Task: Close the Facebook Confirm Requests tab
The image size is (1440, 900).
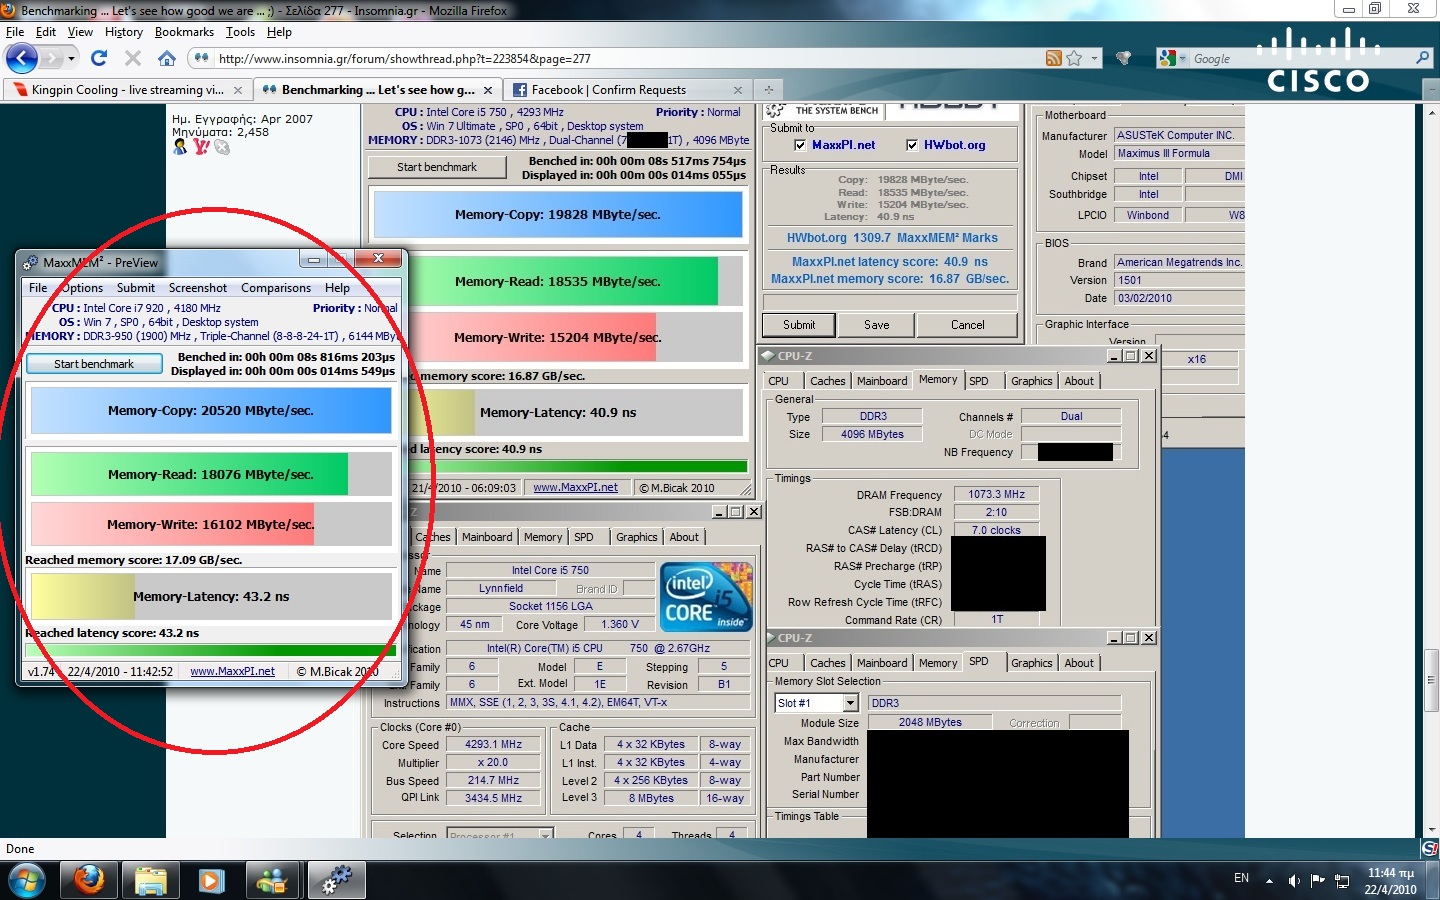Action: [738, 90]
